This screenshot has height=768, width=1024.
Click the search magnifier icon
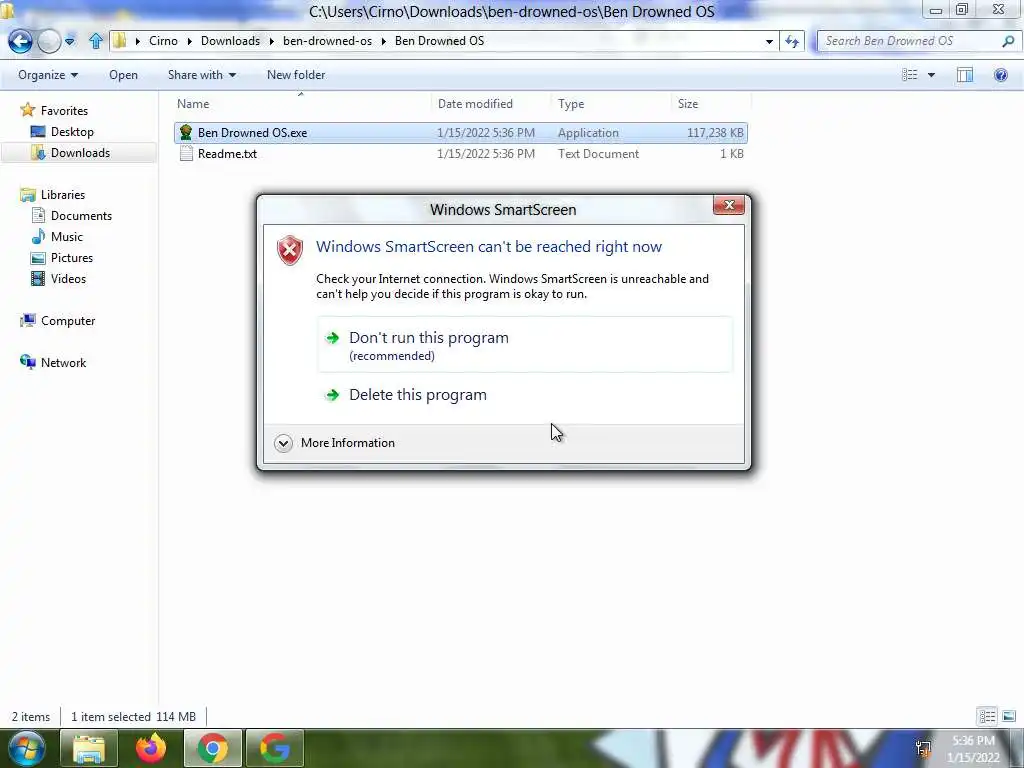coord(1008,40)
